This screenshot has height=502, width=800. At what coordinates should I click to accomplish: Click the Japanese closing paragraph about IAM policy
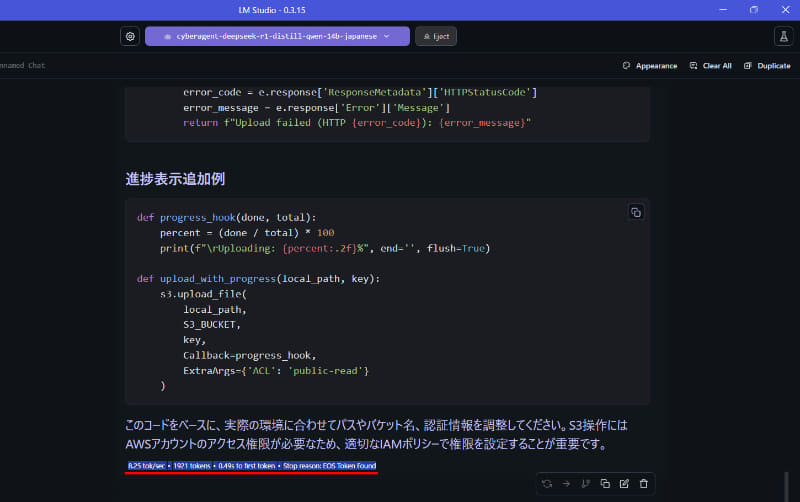[x=377, y=435]
